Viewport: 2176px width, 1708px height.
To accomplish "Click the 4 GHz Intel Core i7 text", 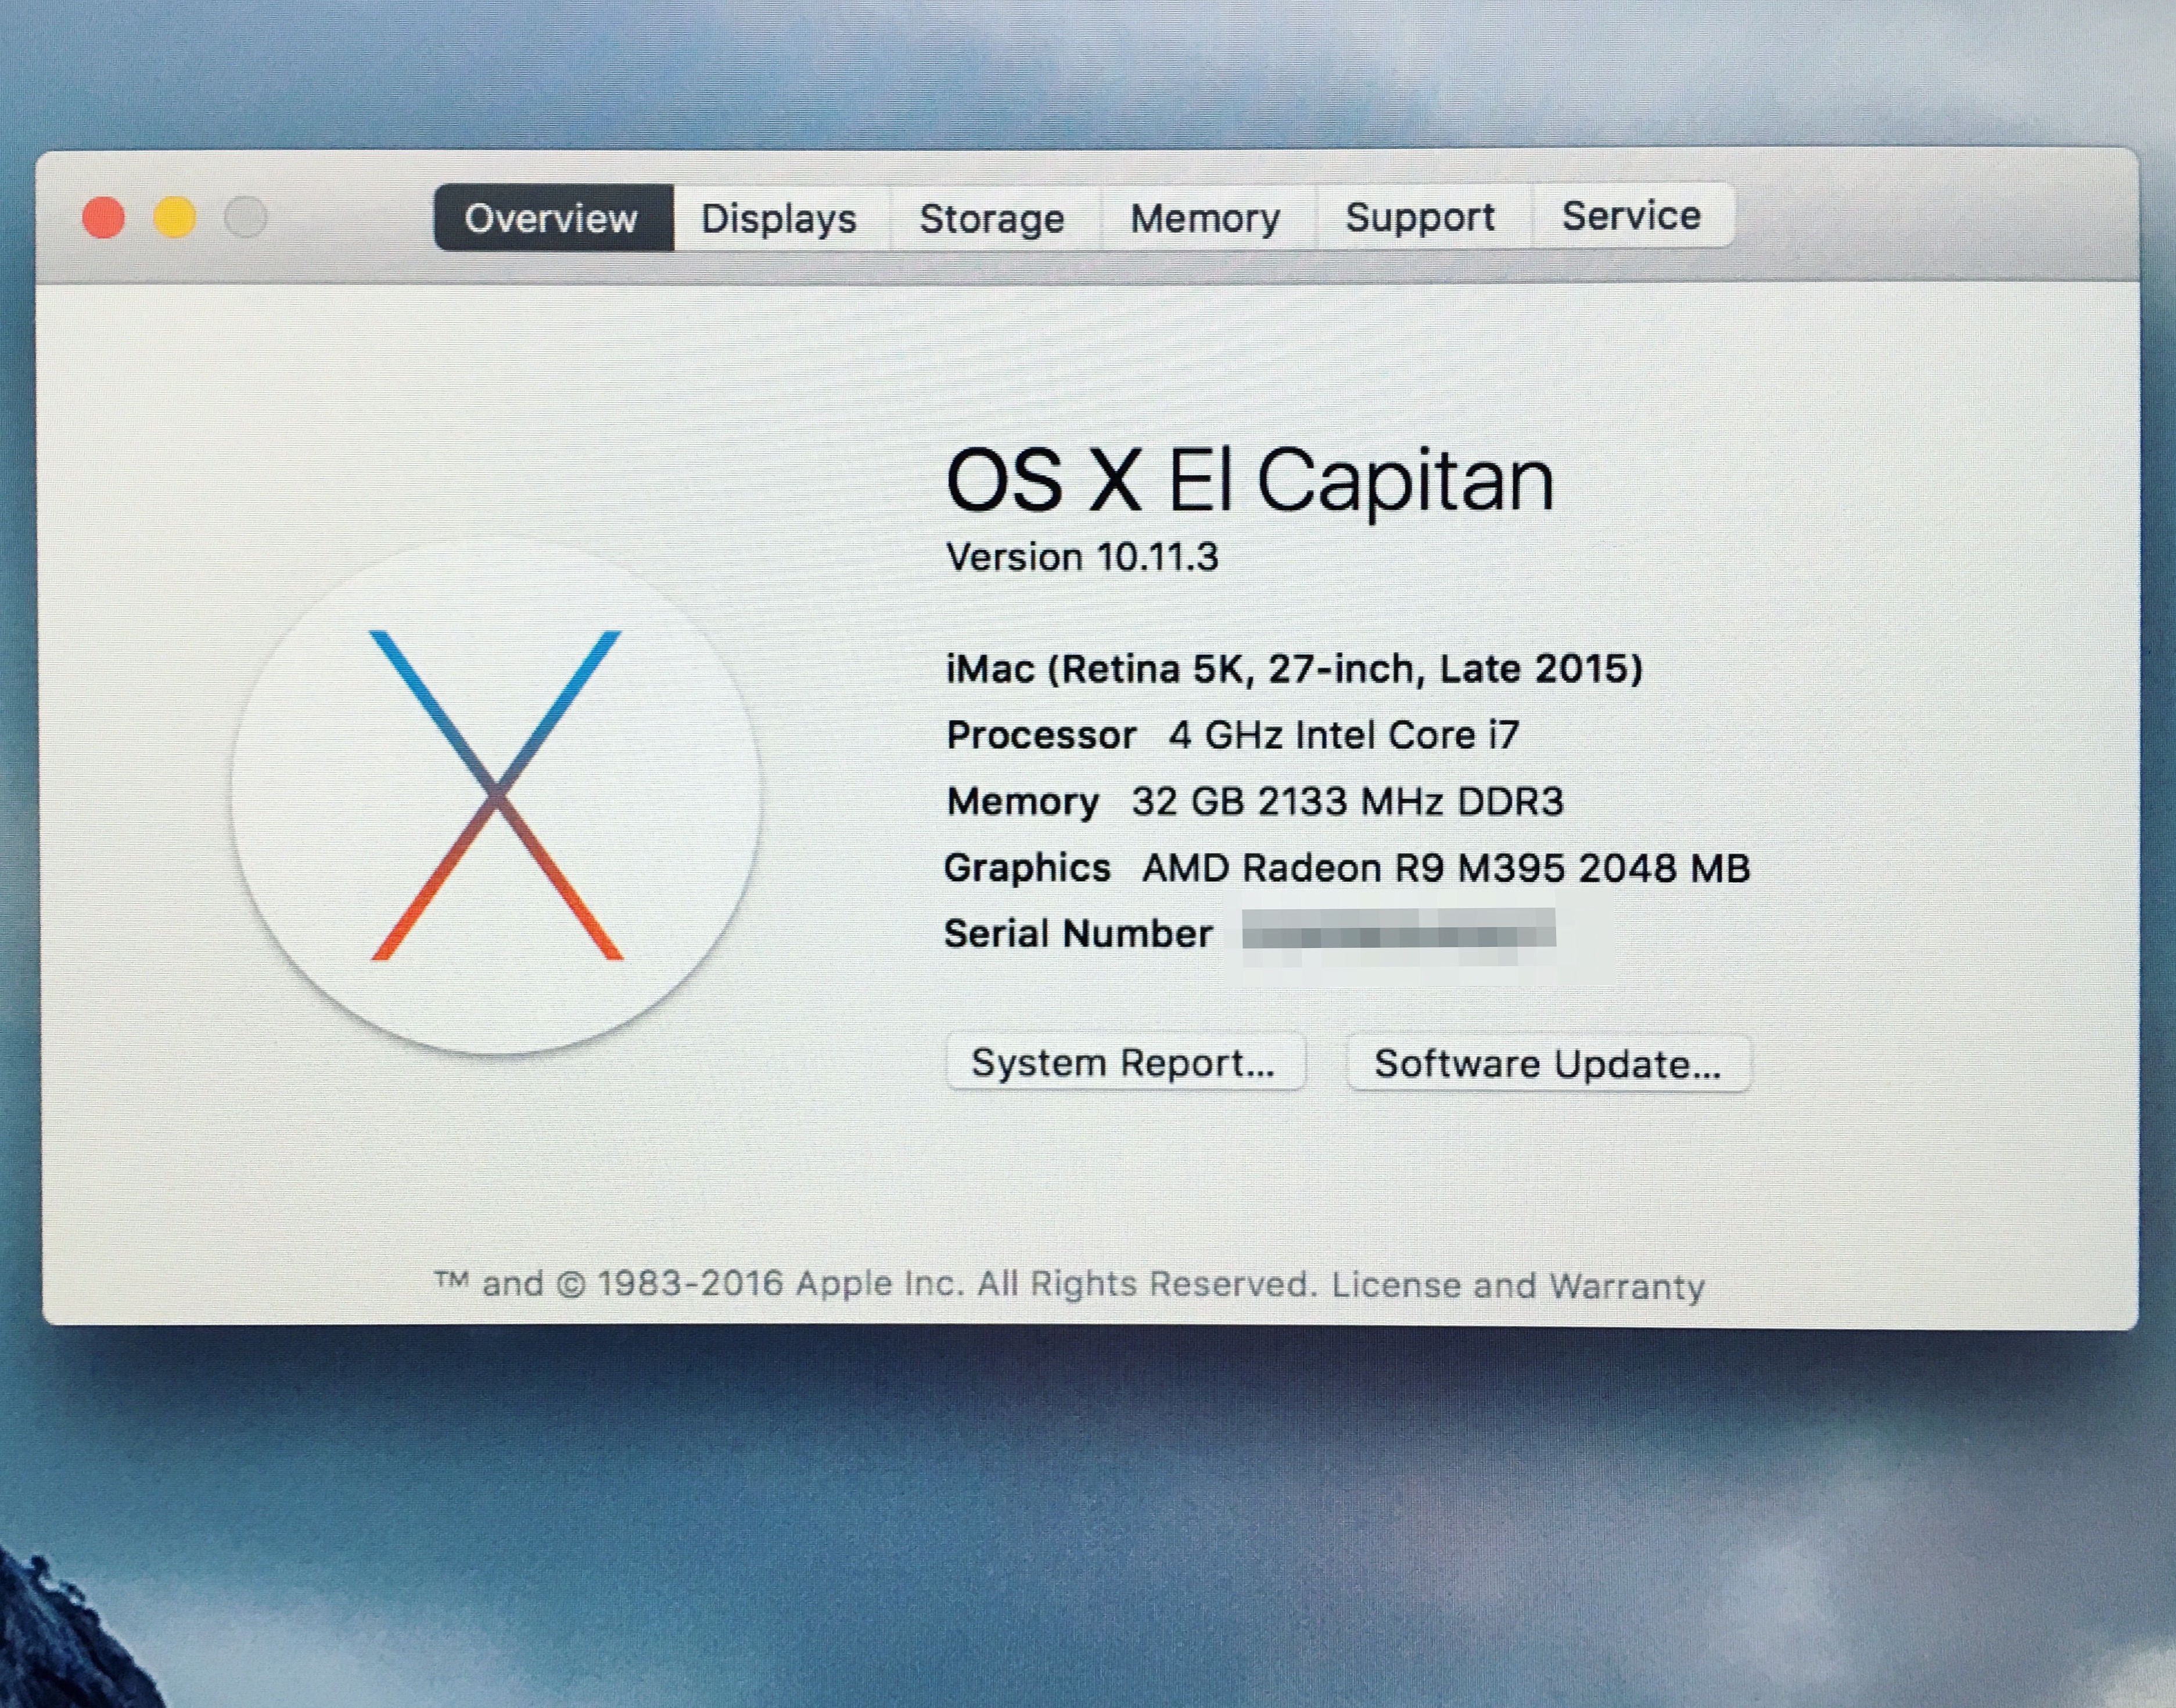I will pyautogui.click(x=1344, y=735).
